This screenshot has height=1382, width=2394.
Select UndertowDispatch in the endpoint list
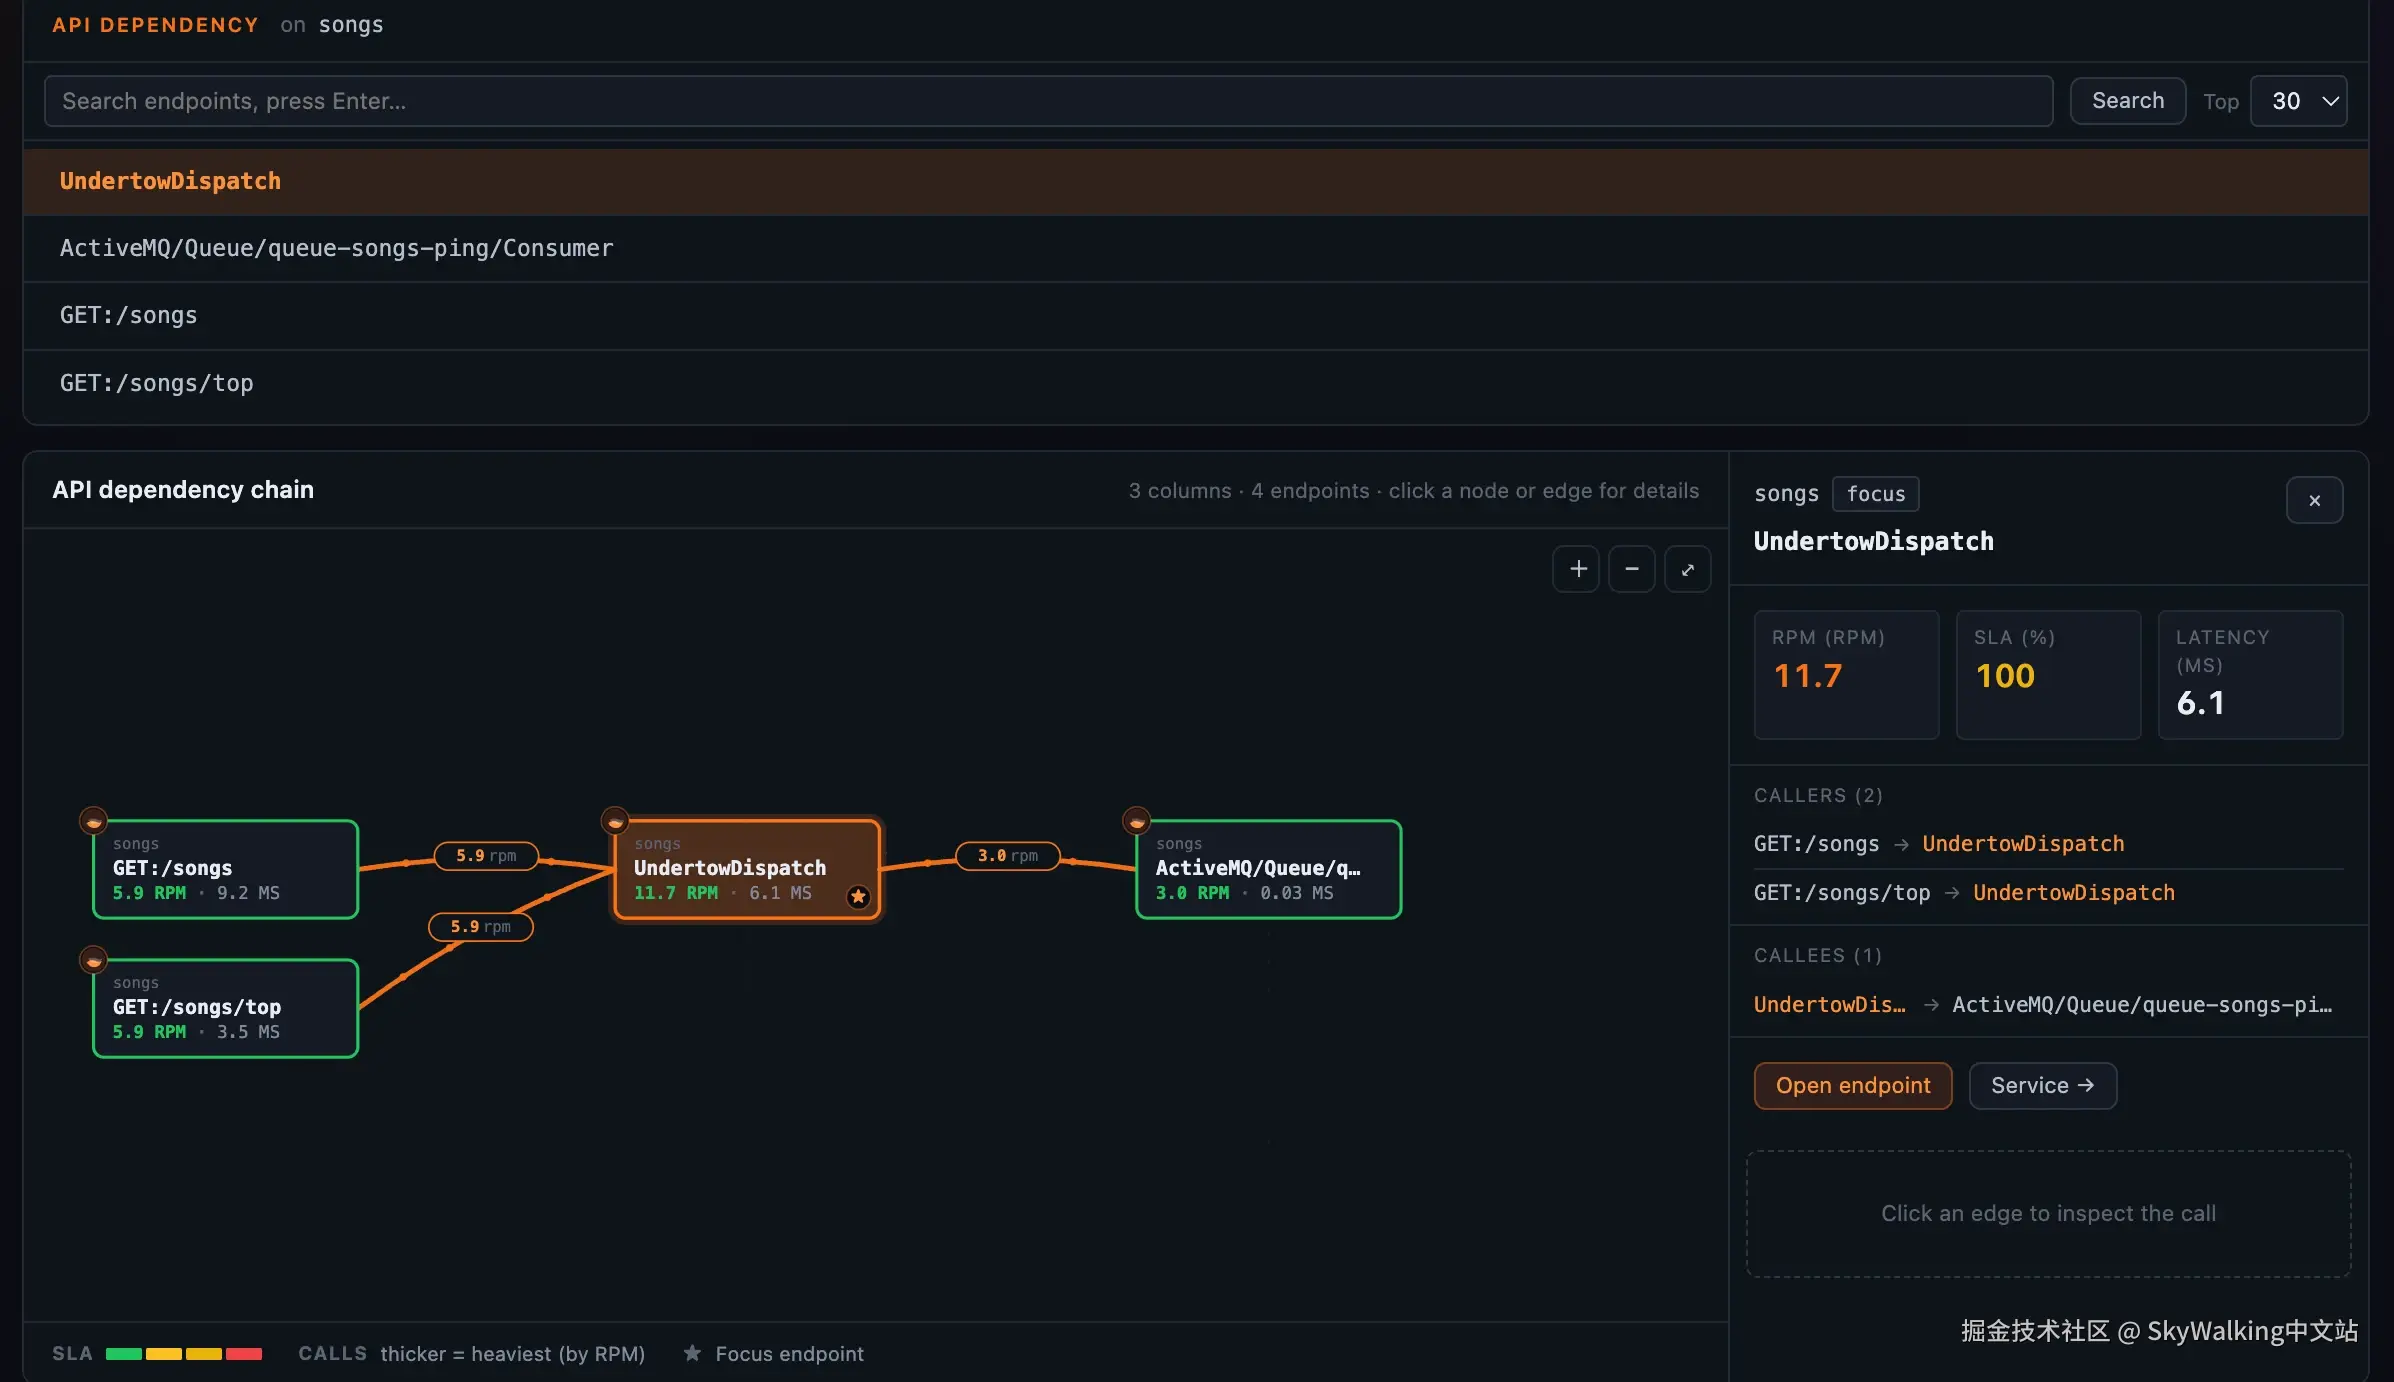coord(1196,181)
